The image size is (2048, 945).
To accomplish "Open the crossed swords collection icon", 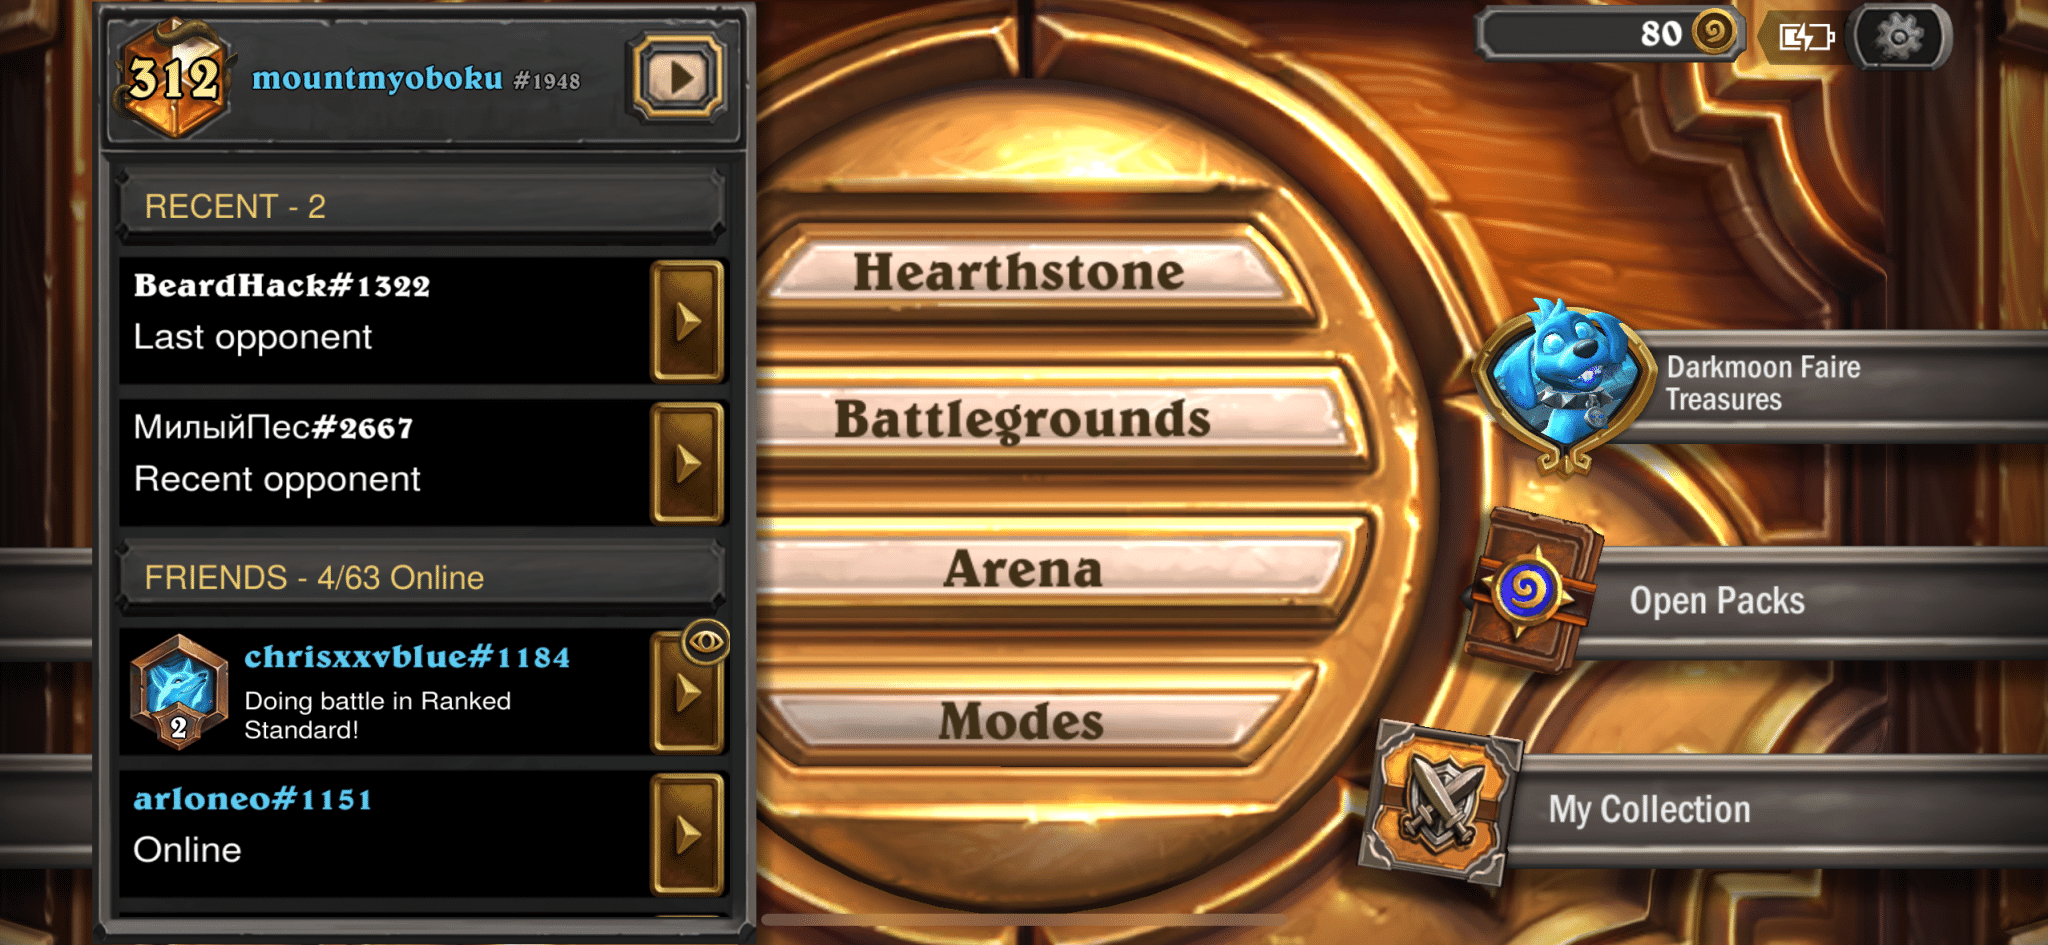I will click(1439, 803).
